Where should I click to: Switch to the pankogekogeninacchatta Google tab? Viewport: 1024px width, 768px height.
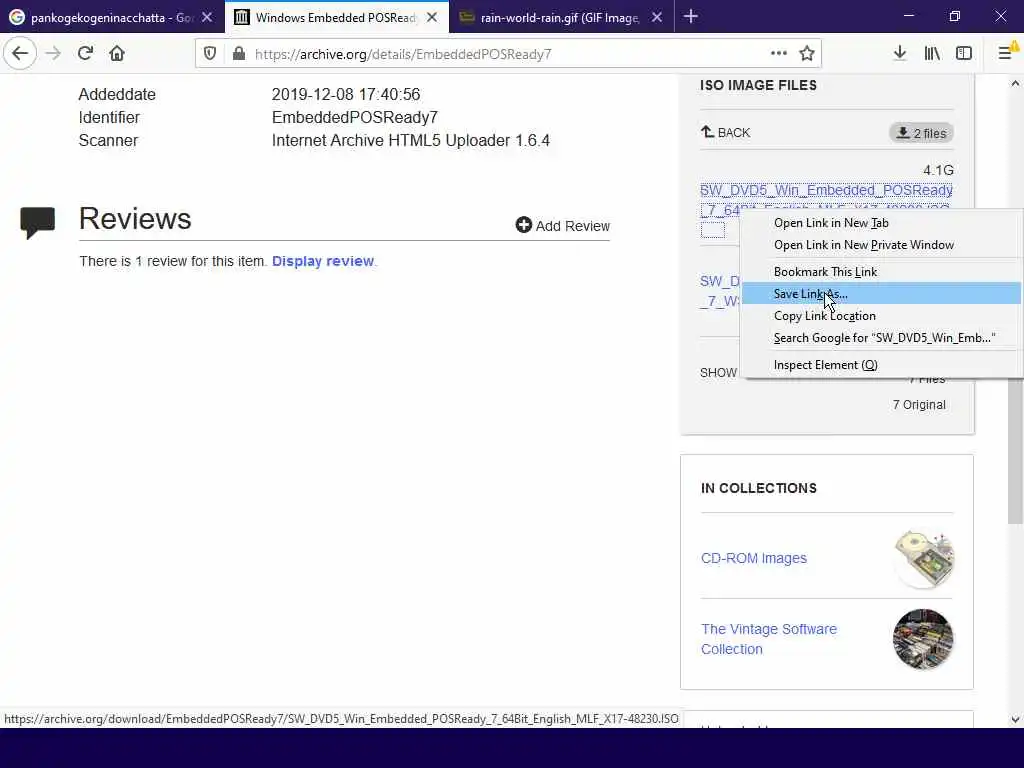point(112,18)
